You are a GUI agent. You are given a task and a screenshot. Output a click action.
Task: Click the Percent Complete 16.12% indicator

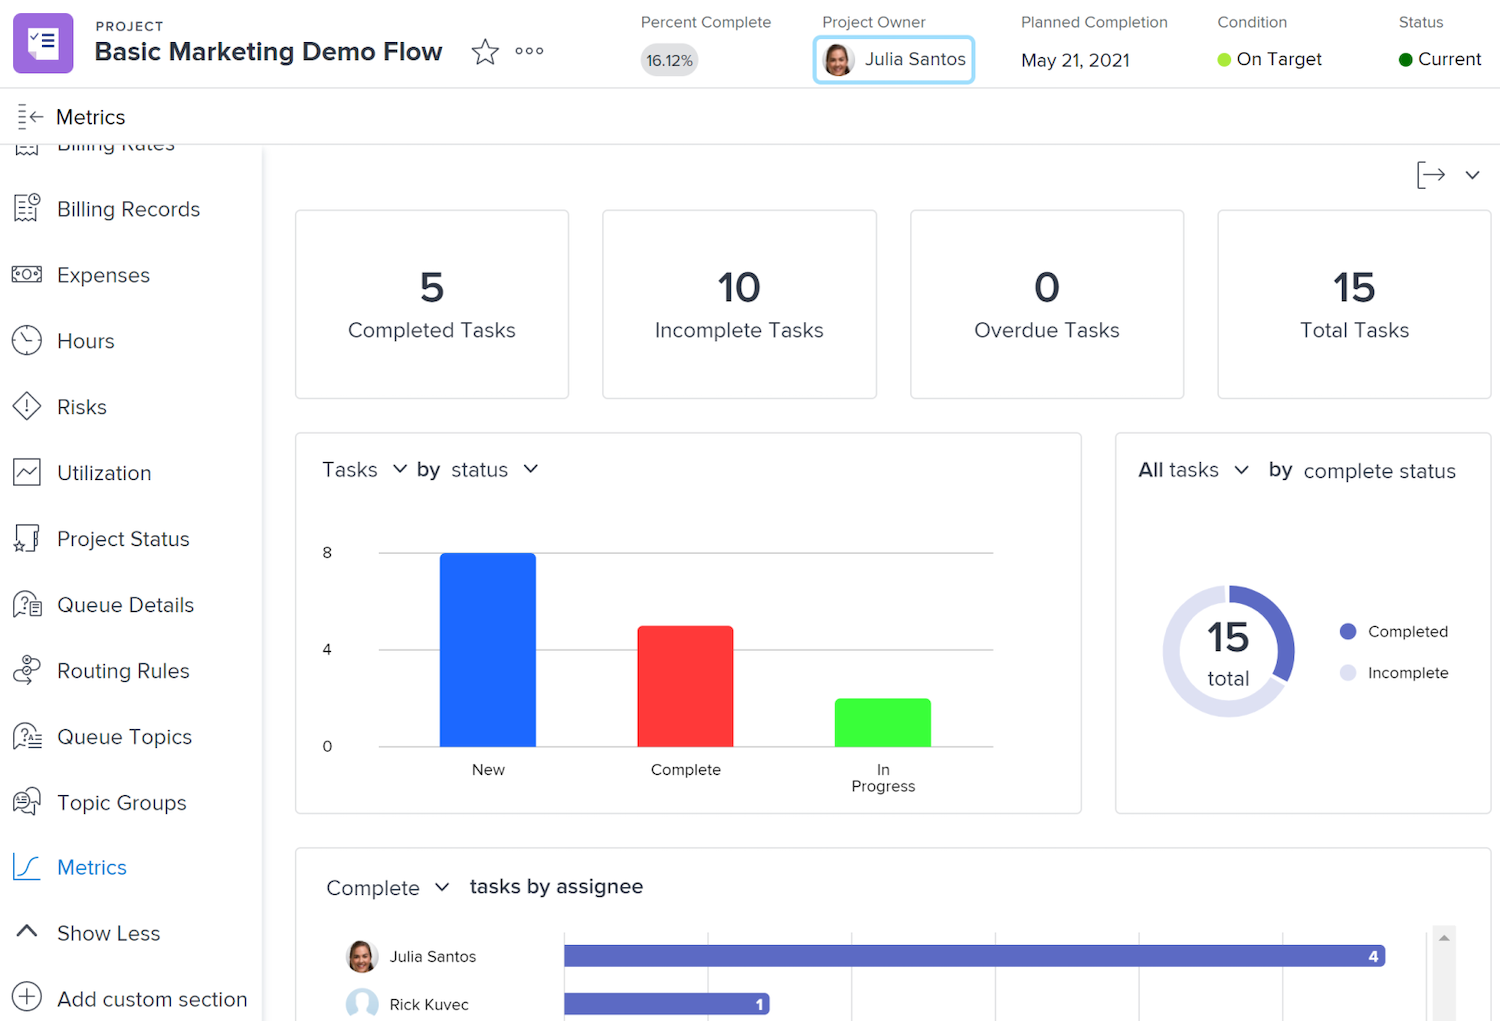tap(668, 60)
